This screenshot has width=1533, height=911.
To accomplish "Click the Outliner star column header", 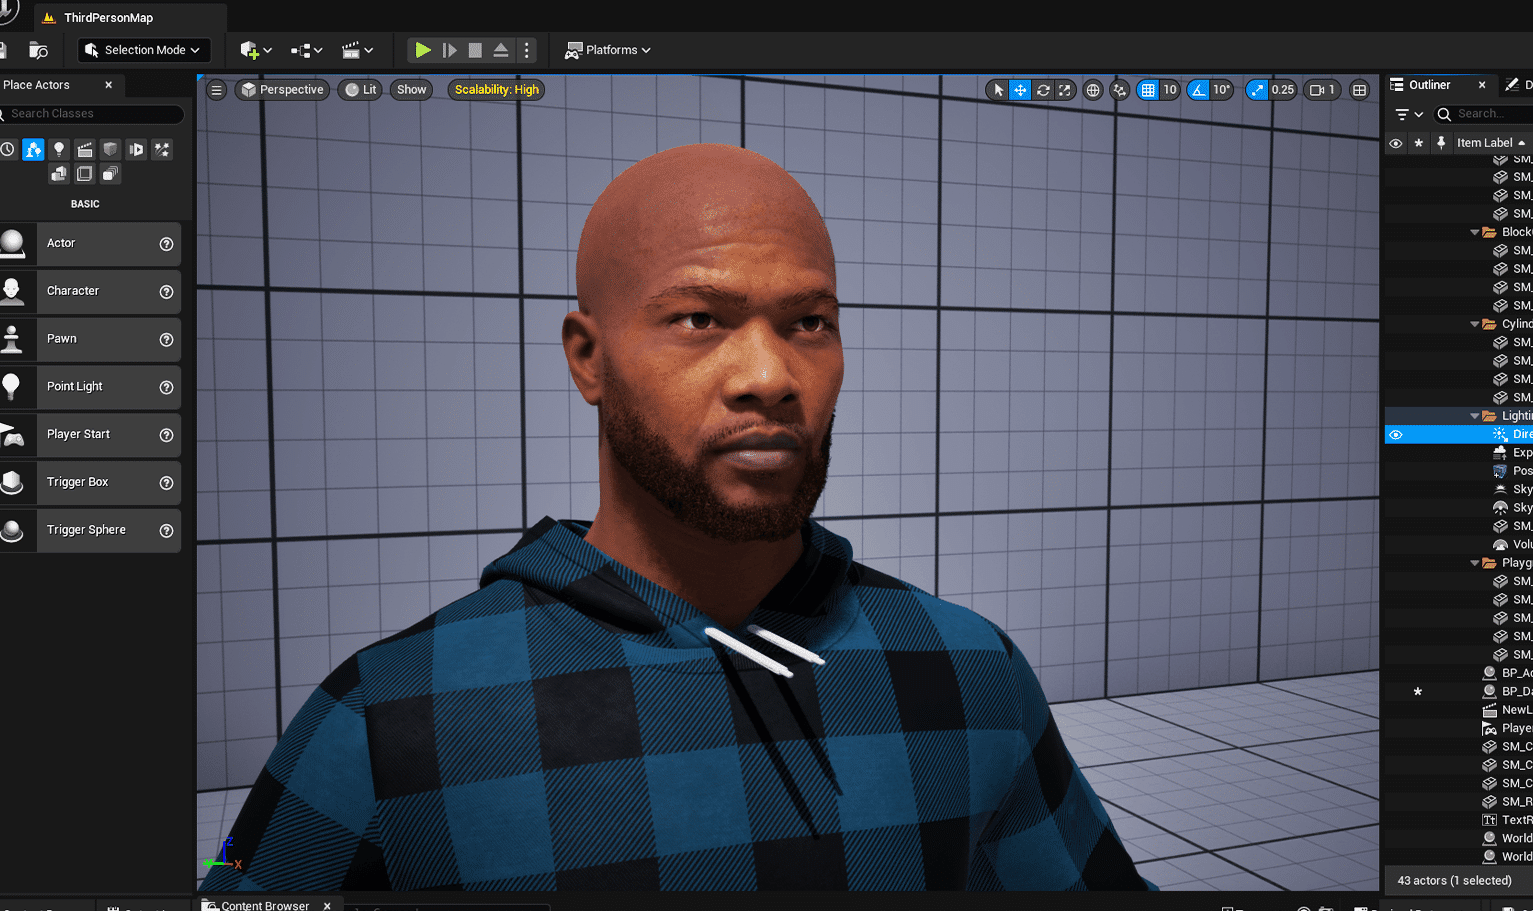I will click(x=1418, y=143).
